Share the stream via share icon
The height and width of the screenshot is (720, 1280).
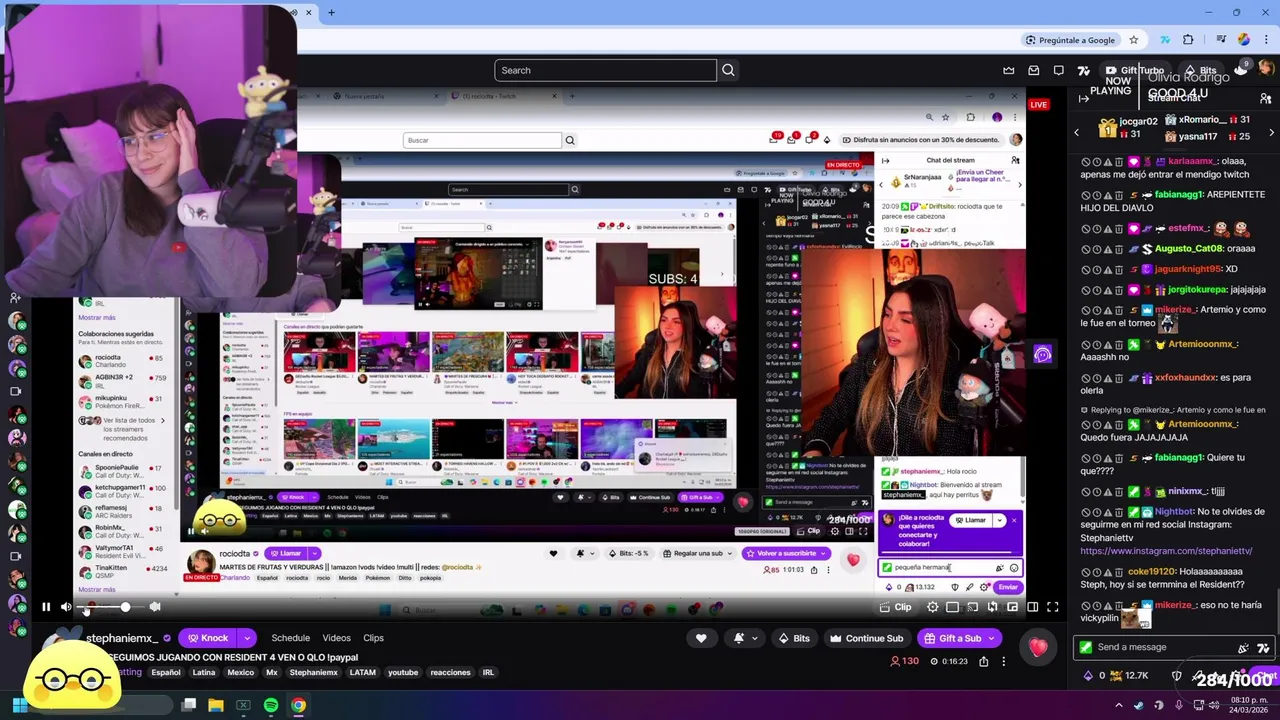click(984, 661)
